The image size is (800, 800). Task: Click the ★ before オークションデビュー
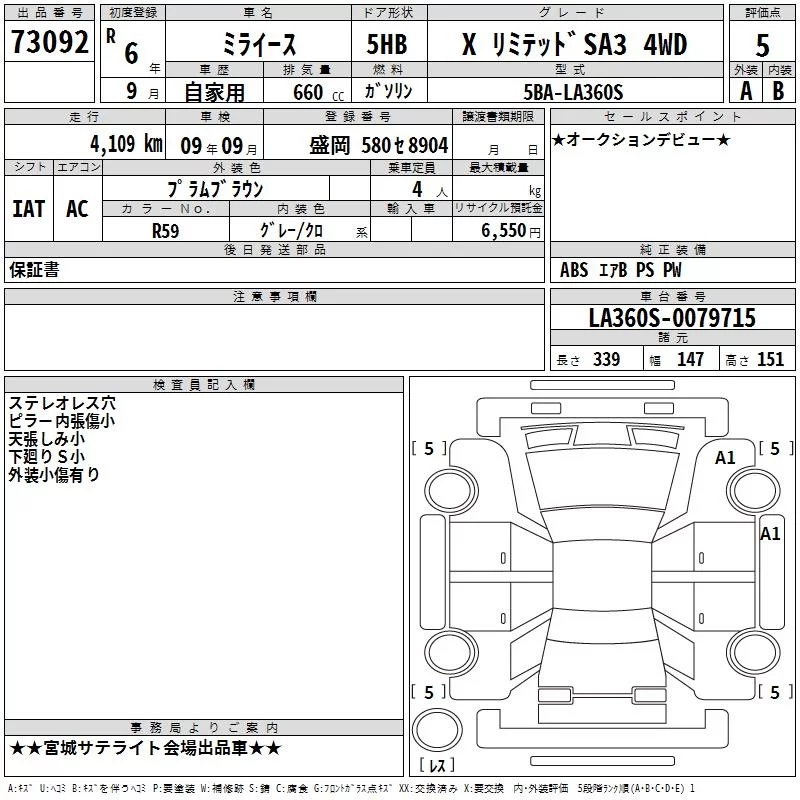(x=559, y=139)
